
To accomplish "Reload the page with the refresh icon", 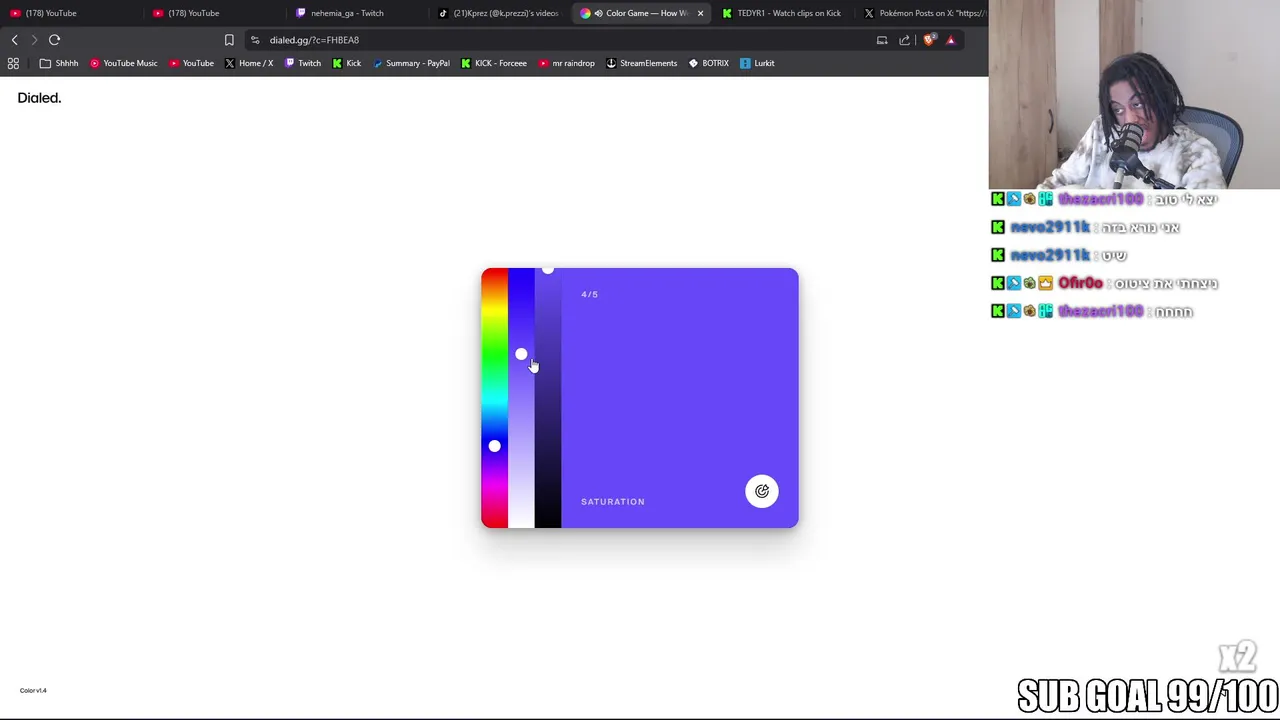I will click(x=54, y=40).
